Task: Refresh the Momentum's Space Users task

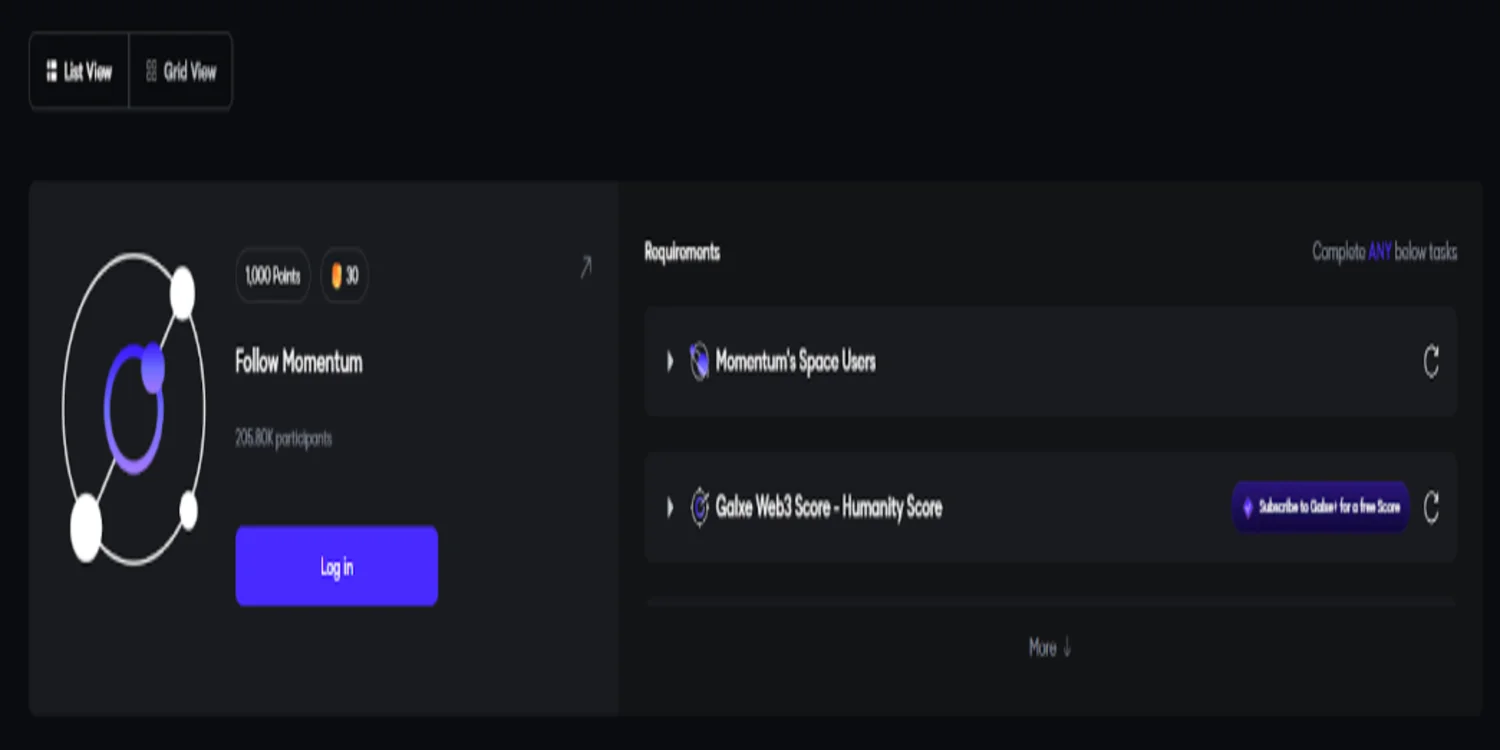Action: 1431,361
